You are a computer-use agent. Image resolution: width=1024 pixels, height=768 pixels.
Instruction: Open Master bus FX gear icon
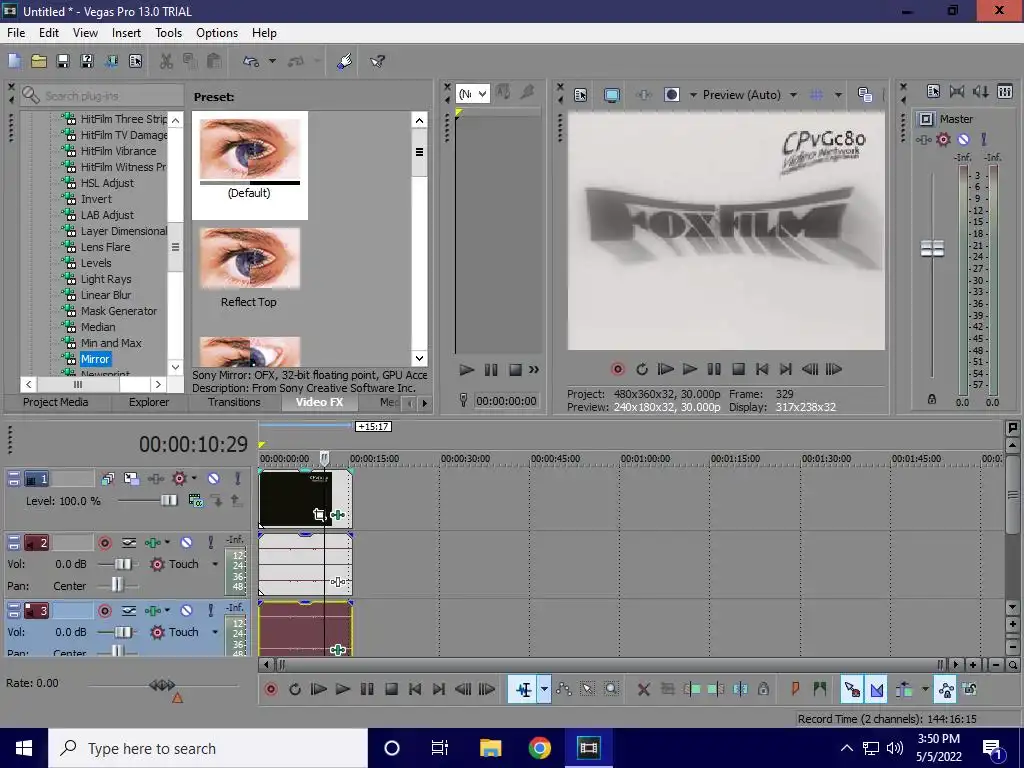943,139
